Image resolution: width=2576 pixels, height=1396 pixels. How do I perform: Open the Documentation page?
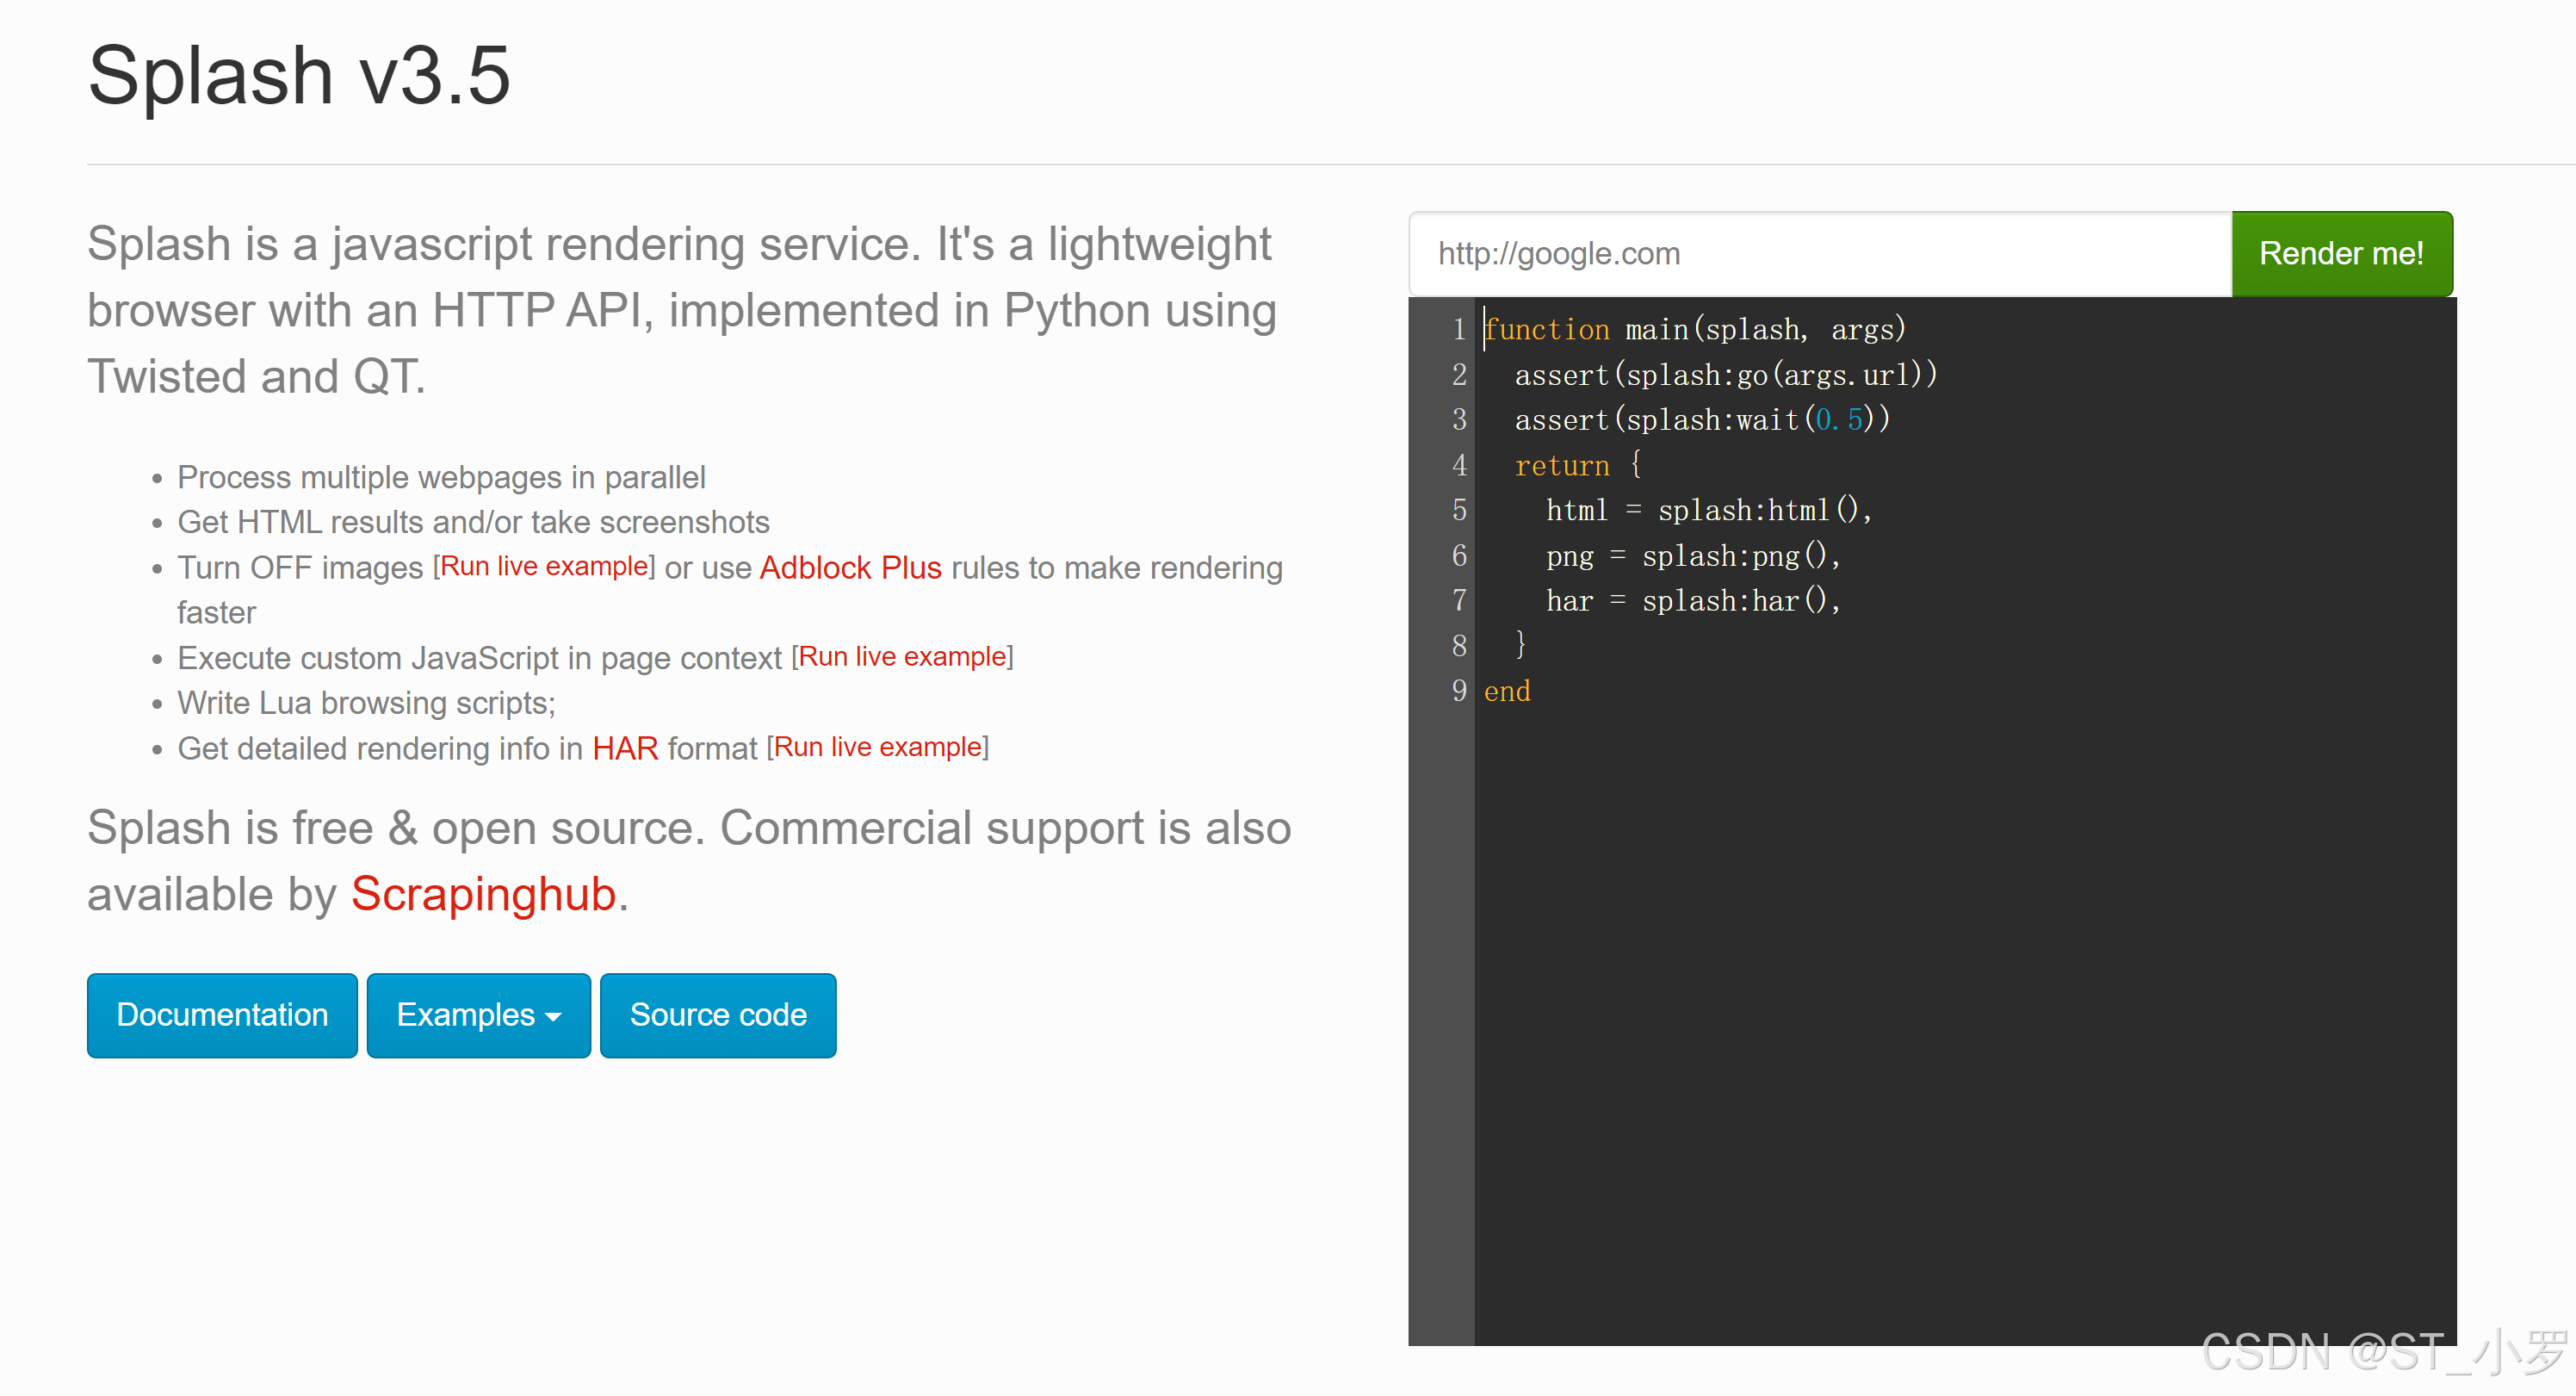pos(222,1015)
